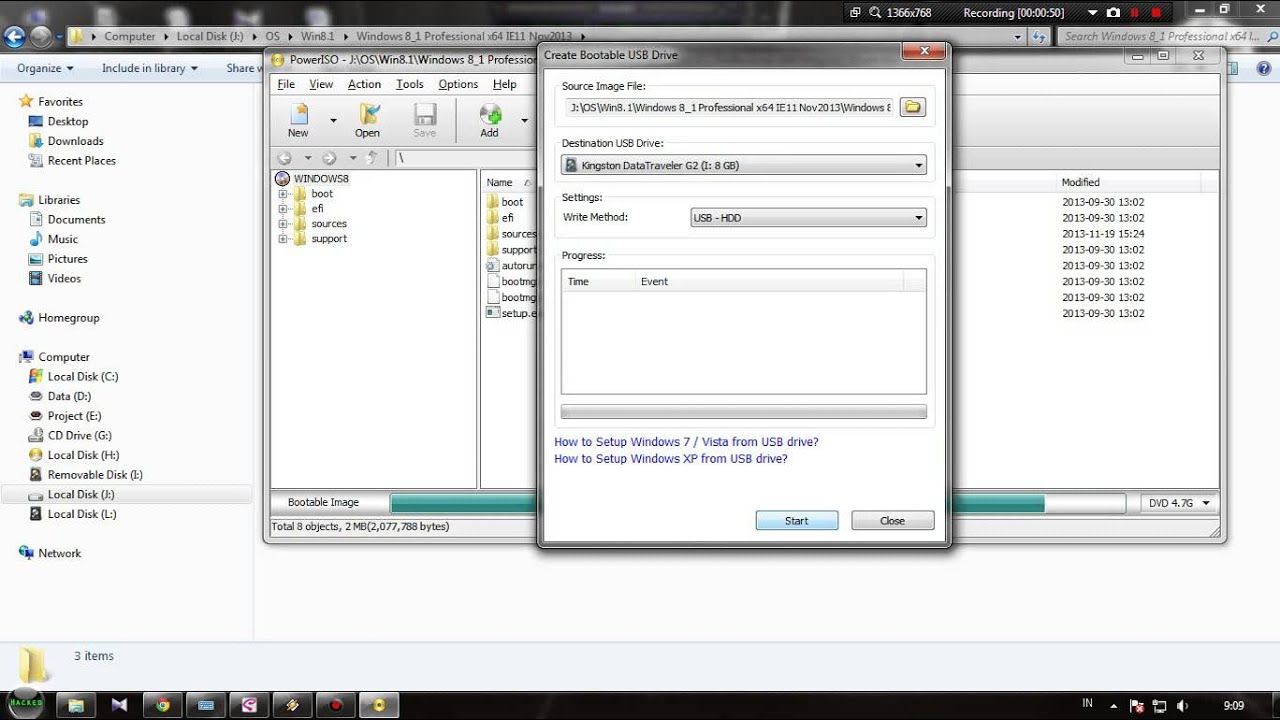1280x720 pixels.
Task: Click PowerISO forward navigation arrow
Action: point(329,158)
